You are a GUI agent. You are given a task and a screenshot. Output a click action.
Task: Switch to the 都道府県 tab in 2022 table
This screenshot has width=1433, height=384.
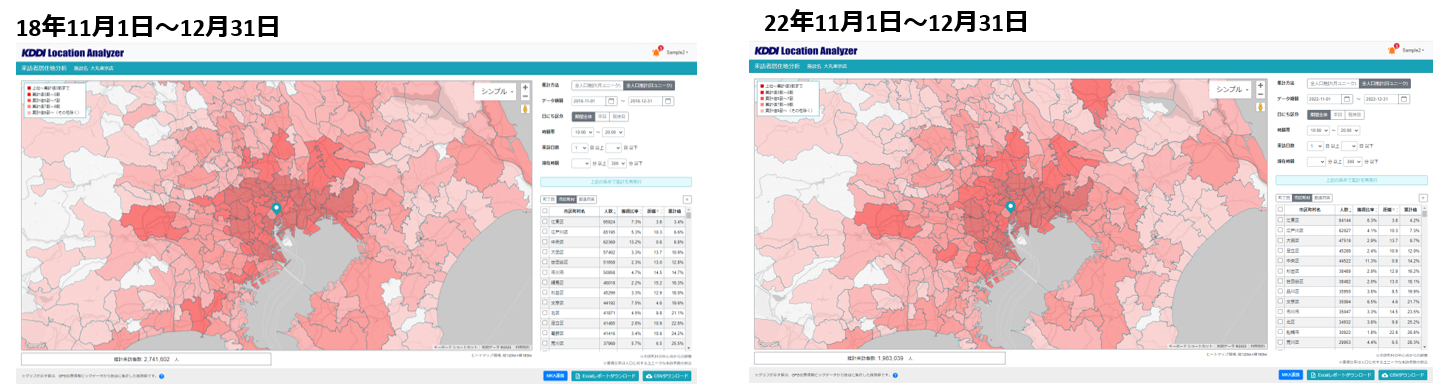[x=1322, y=198]
